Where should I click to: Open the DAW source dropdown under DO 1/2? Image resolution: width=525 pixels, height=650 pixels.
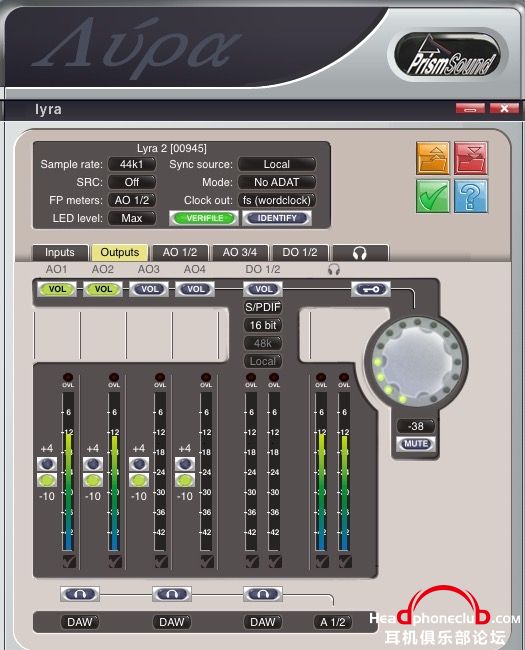(x=263, y=622)
